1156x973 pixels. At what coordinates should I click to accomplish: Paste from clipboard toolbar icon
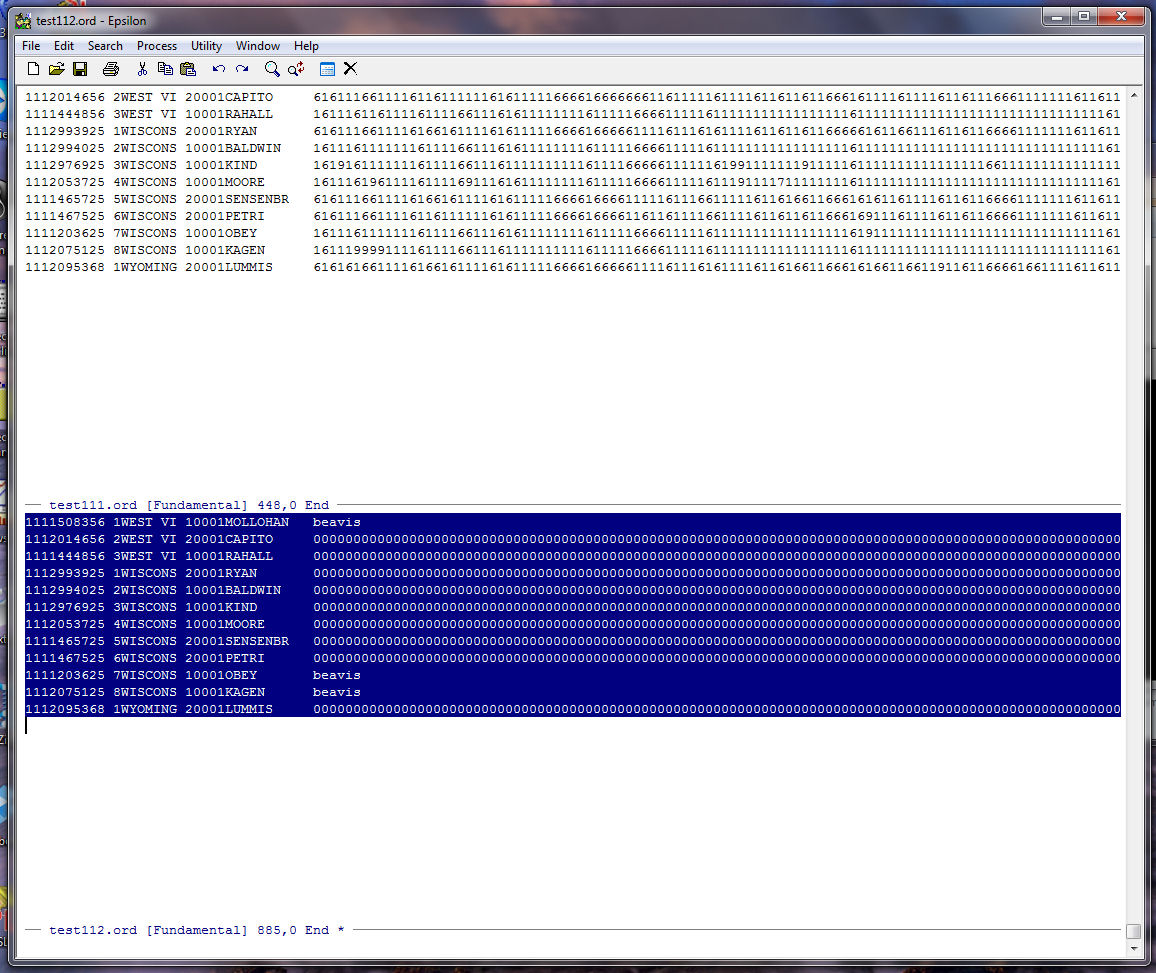pyautogui.click(x=188, y=69)
